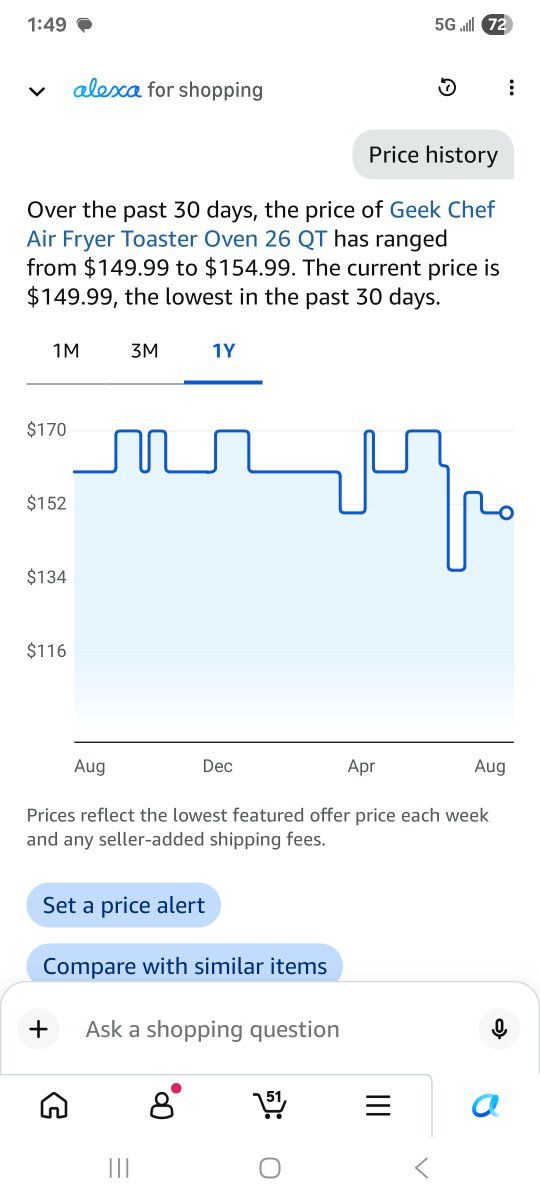Tap the microphone voice input icon
Image resolution: width=540 pixels, height=1200 pixels.
point(500,1029)
